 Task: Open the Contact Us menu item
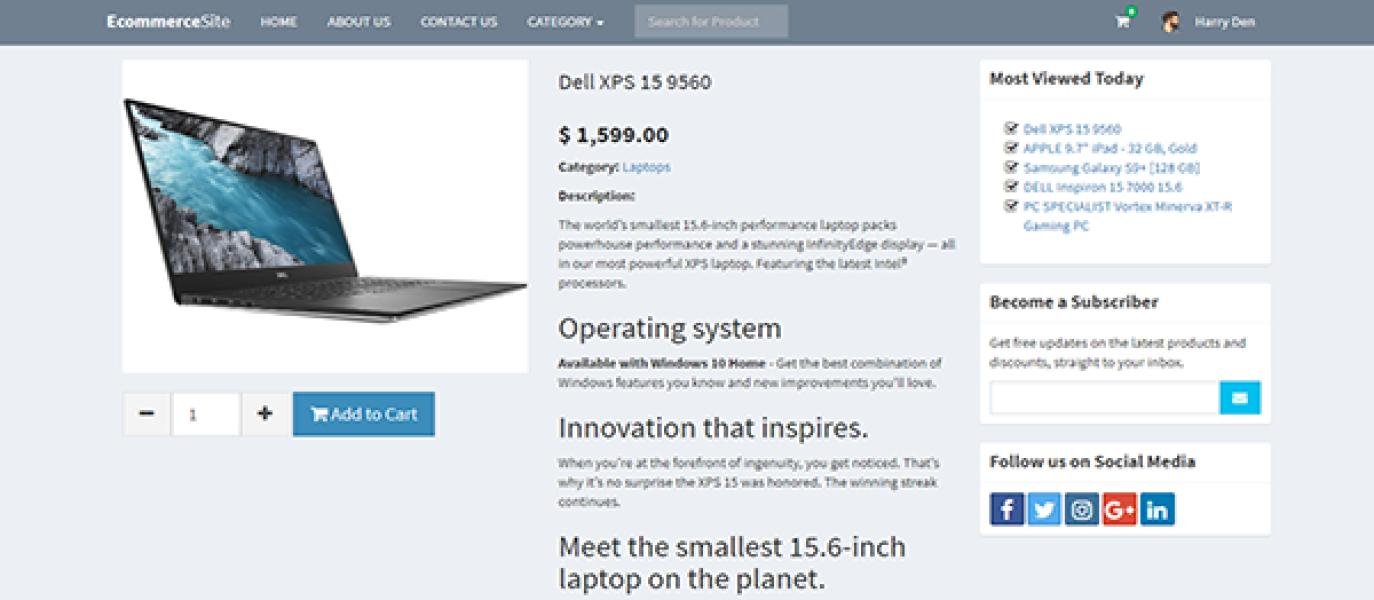pos(458,20)
